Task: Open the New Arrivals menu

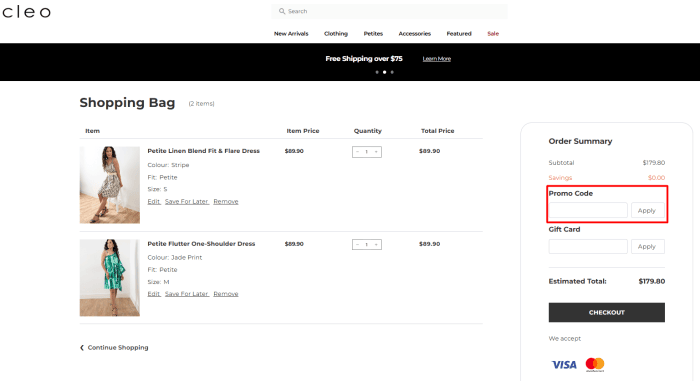Action: click(x=291, y=33)
